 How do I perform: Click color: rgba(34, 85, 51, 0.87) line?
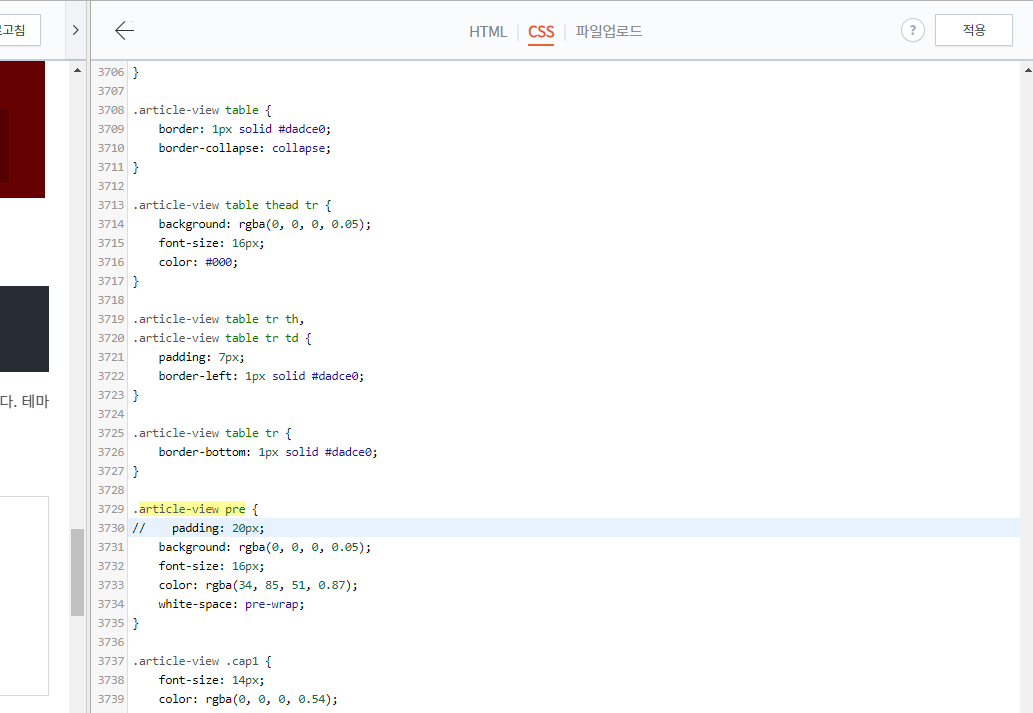coord(258,585)
